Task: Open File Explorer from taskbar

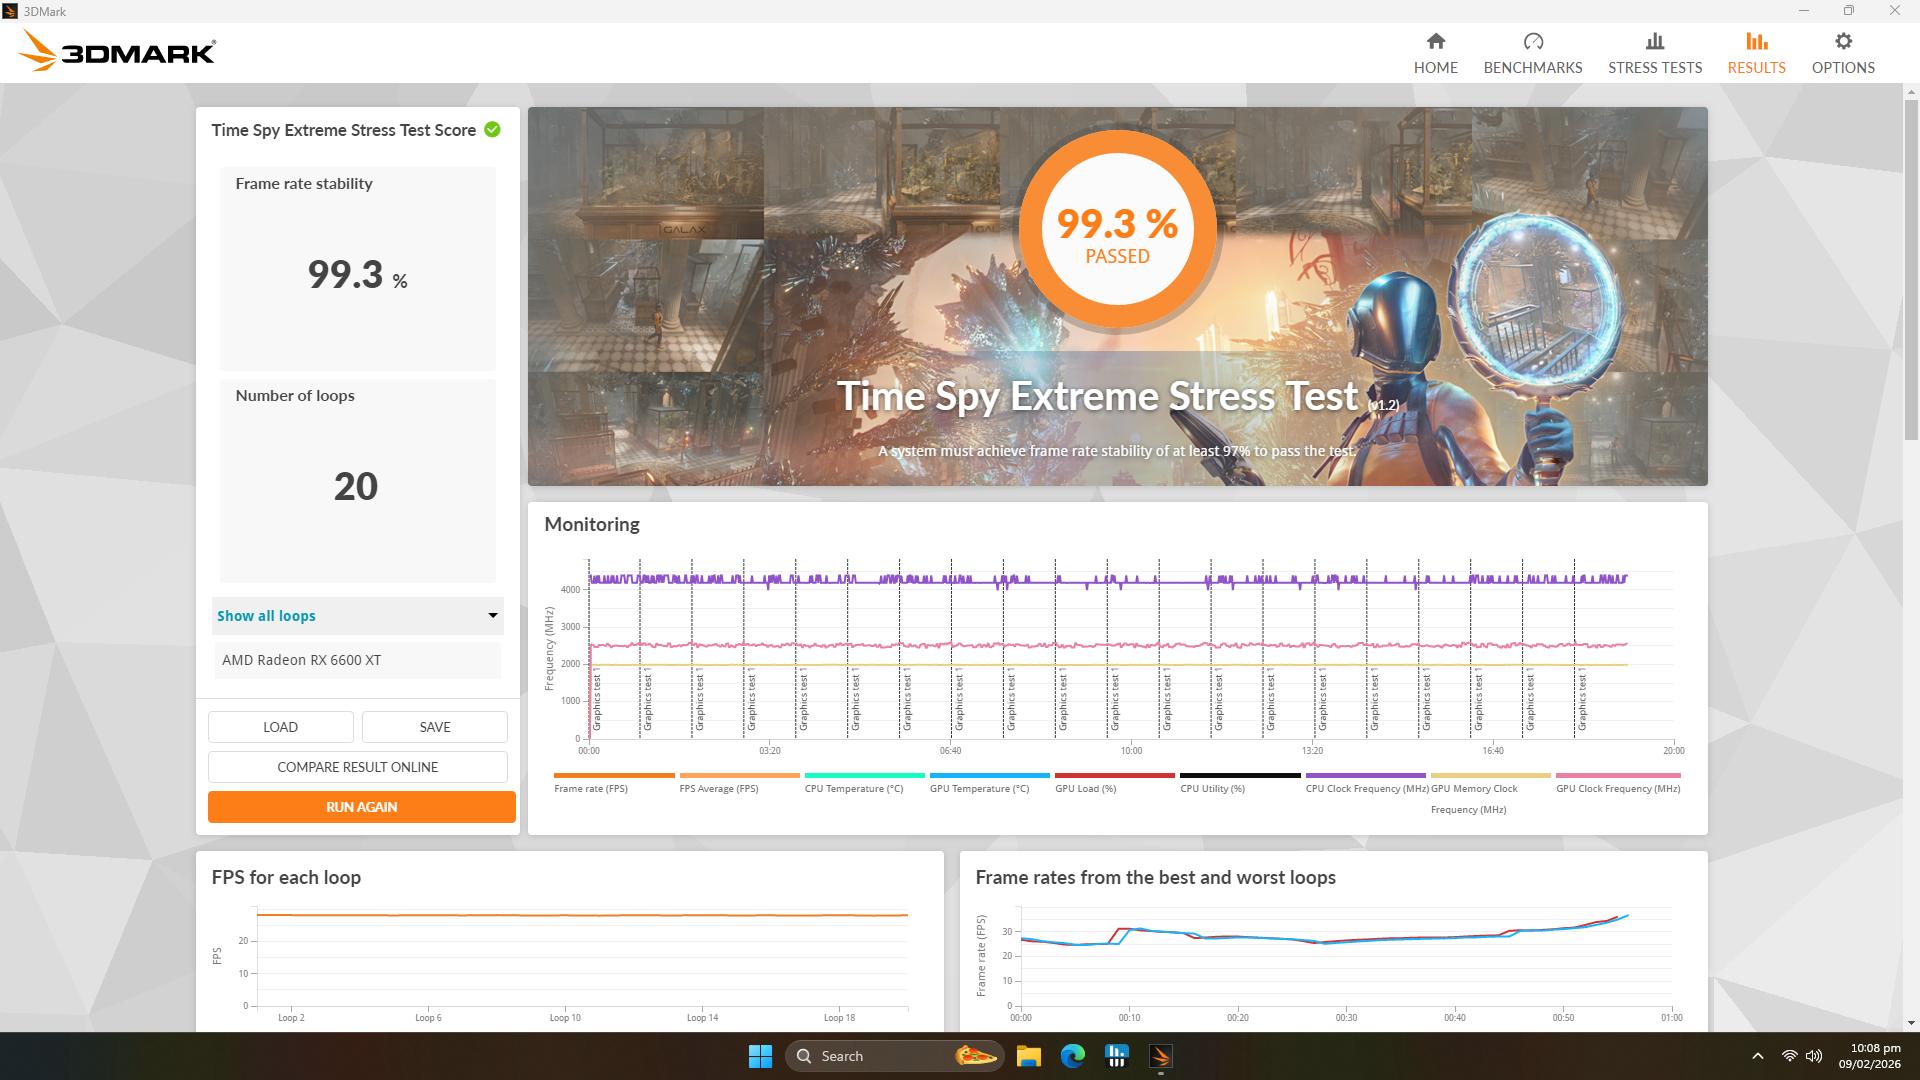Action: coord(1029,1056)
